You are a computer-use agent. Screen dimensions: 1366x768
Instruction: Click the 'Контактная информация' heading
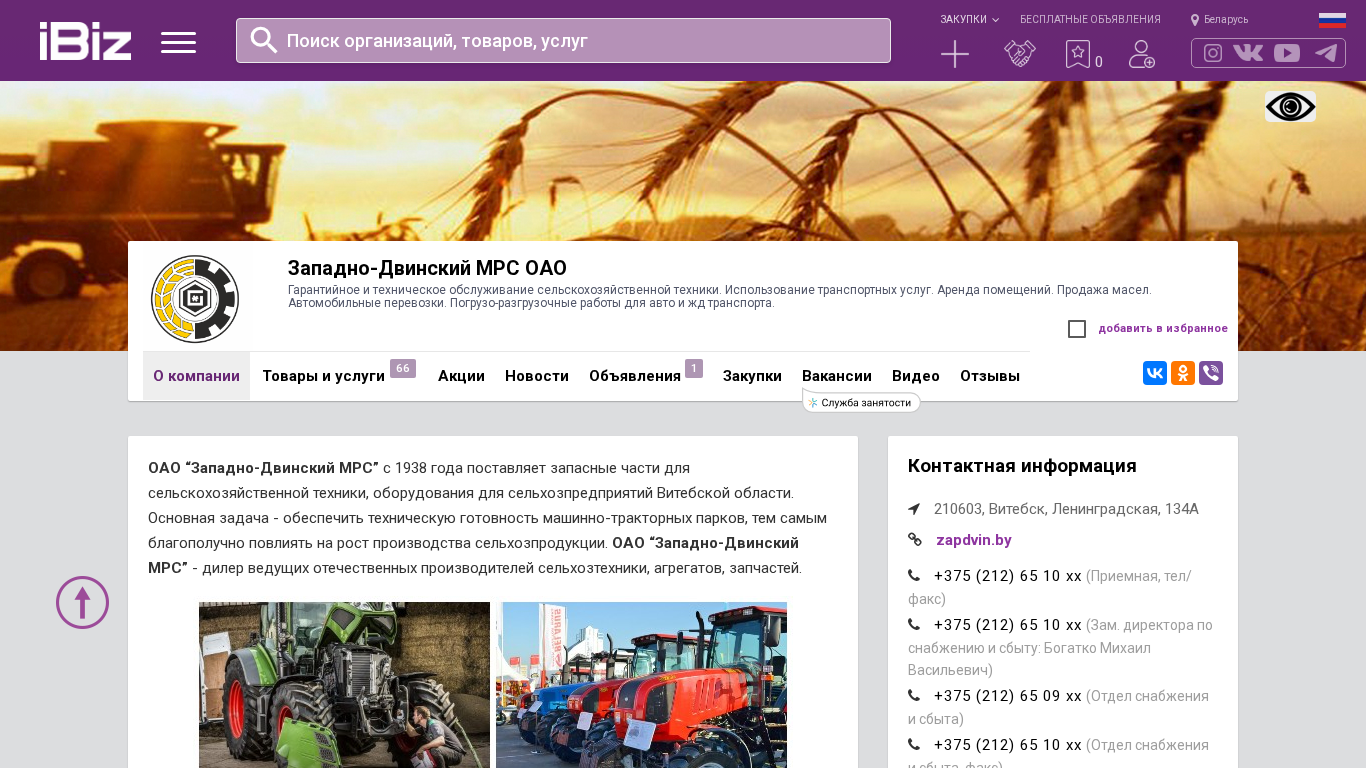coord(1022,466)
